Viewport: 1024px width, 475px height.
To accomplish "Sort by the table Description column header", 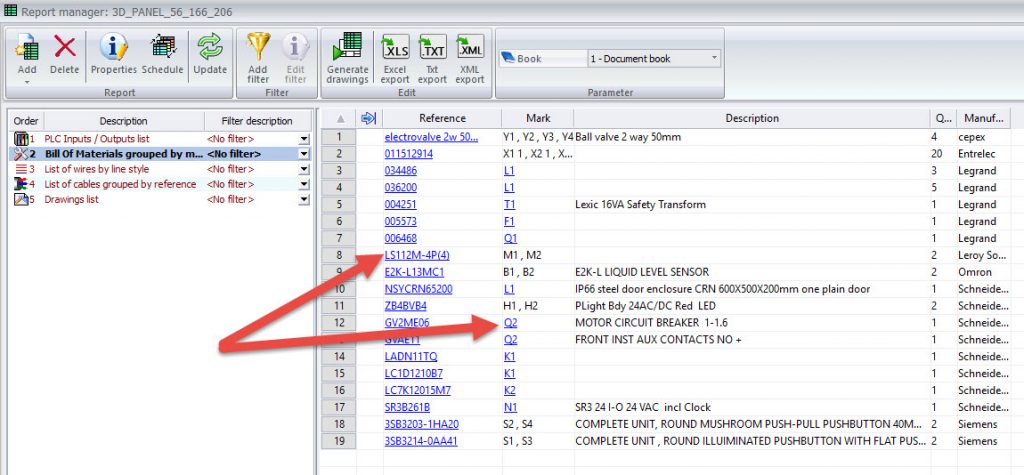I will pyautogui.click(x=752, y=118).
